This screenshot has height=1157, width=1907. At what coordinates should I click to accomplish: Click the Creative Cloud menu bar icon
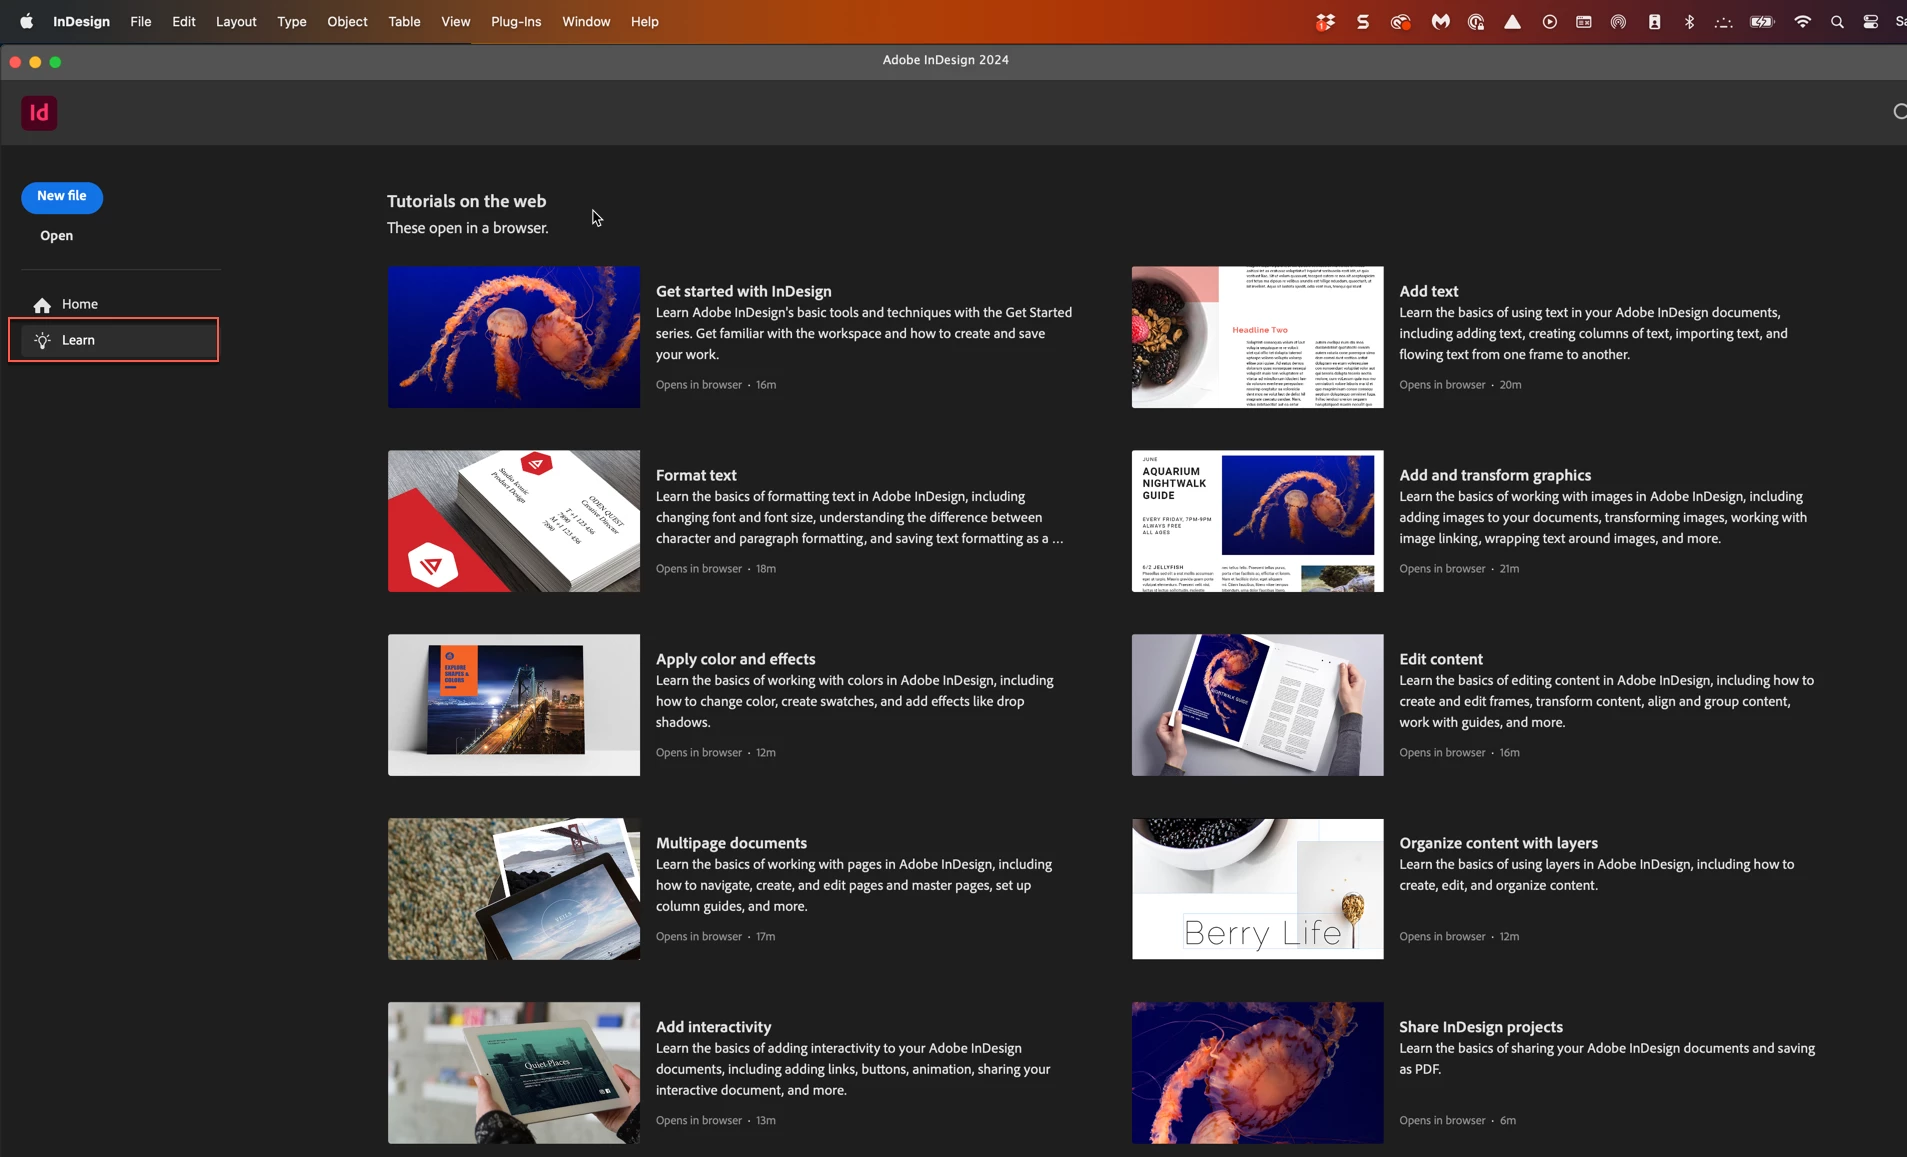click(1400, 21)
